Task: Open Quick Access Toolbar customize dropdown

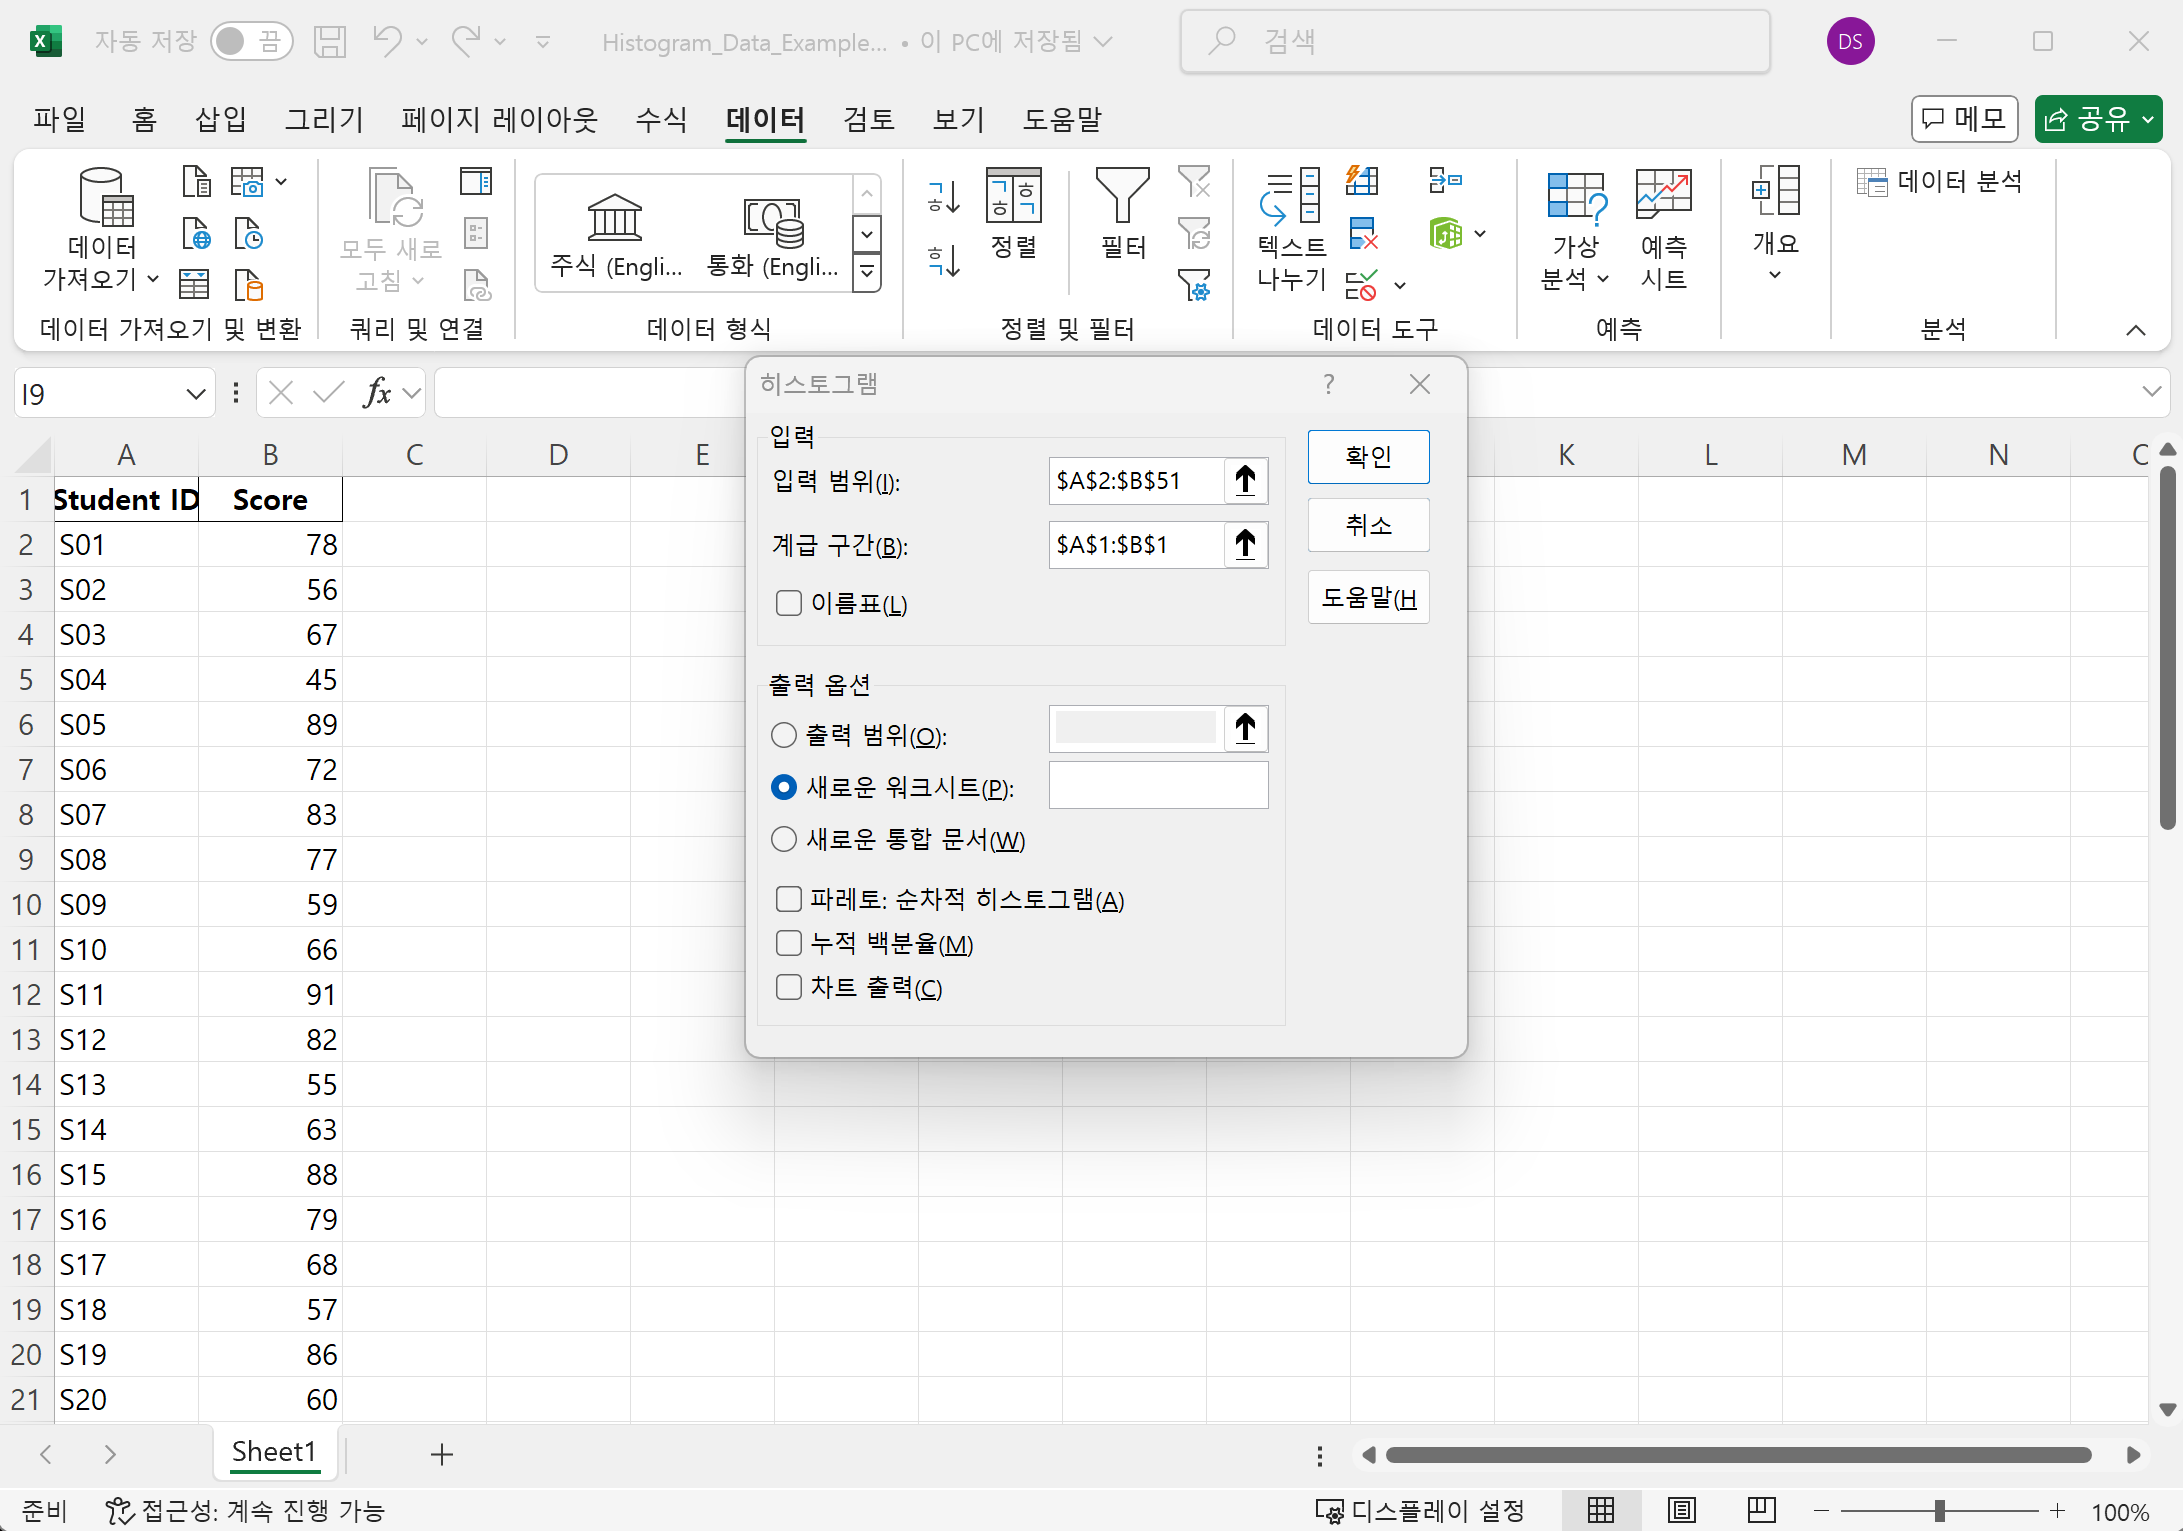Action: coord(543,41)
